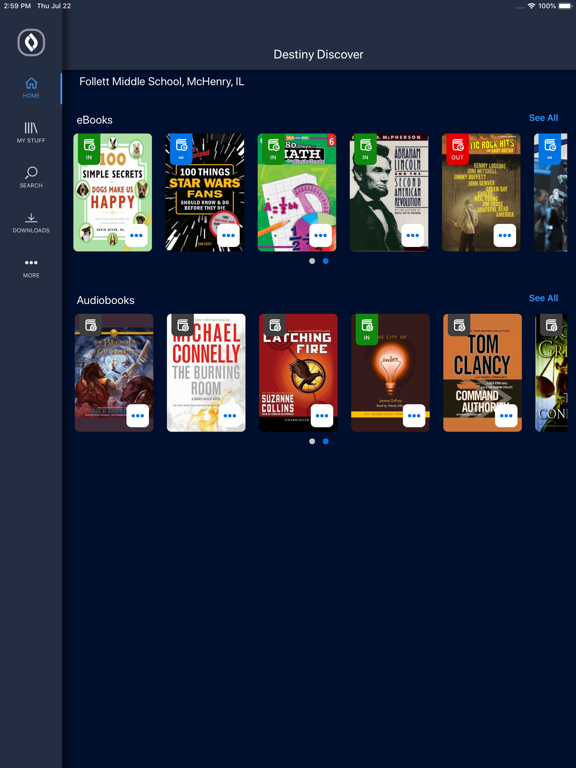Tap gray badge on The Burning Room audiobook
The image size is (576, 768).
[182, 325]
